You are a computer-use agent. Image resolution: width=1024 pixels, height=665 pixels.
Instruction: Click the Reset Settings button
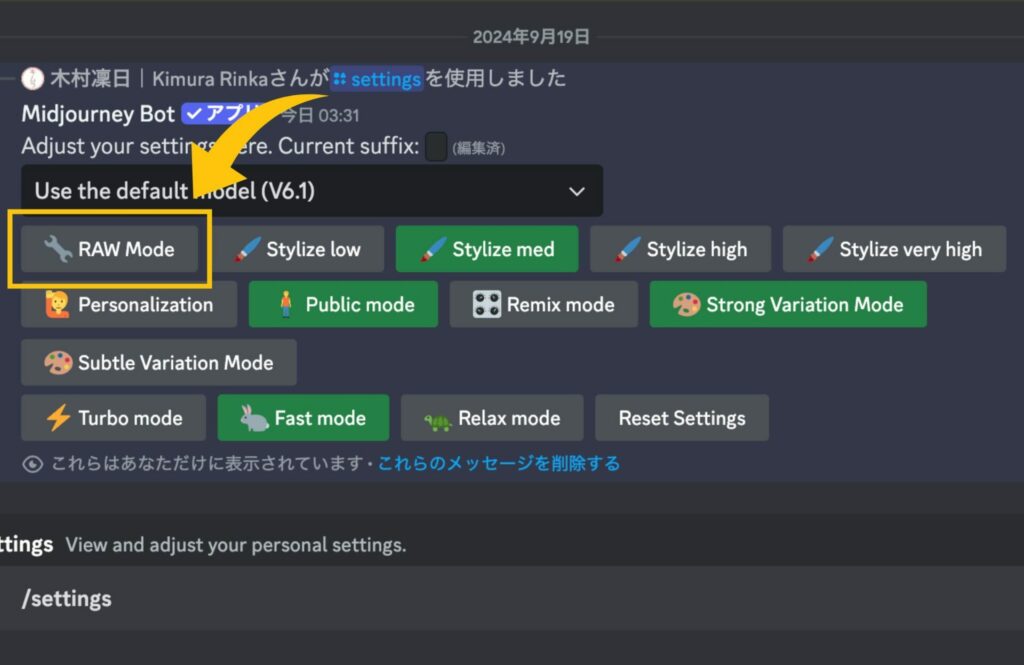[681, 418]
